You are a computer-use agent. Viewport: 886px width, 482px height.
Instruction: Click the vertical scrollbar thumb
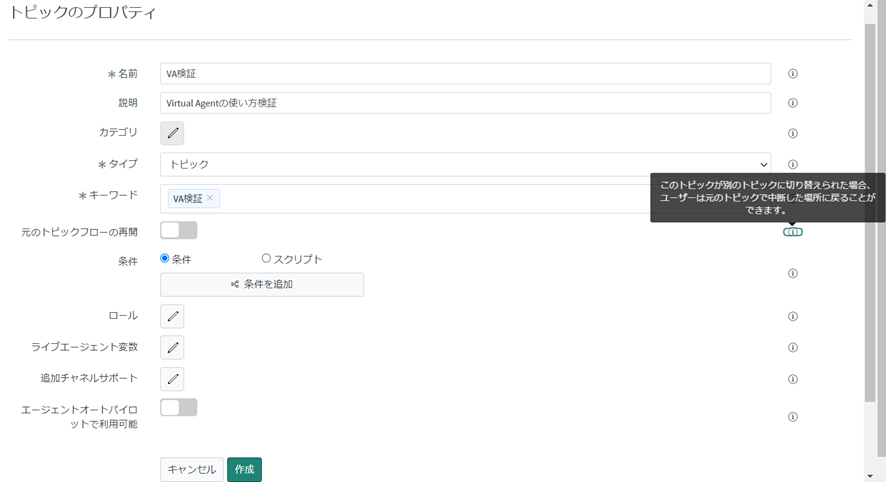point(870,214)
